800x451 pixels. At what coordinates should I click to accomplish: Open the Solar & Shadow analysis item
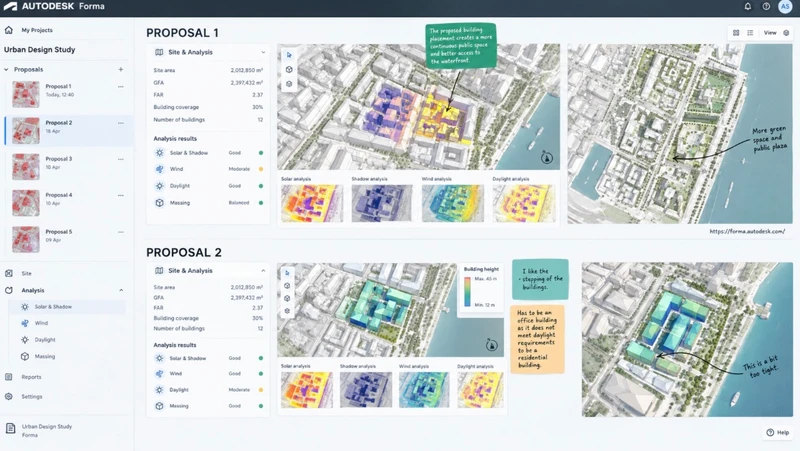click(x=66, y=307)
